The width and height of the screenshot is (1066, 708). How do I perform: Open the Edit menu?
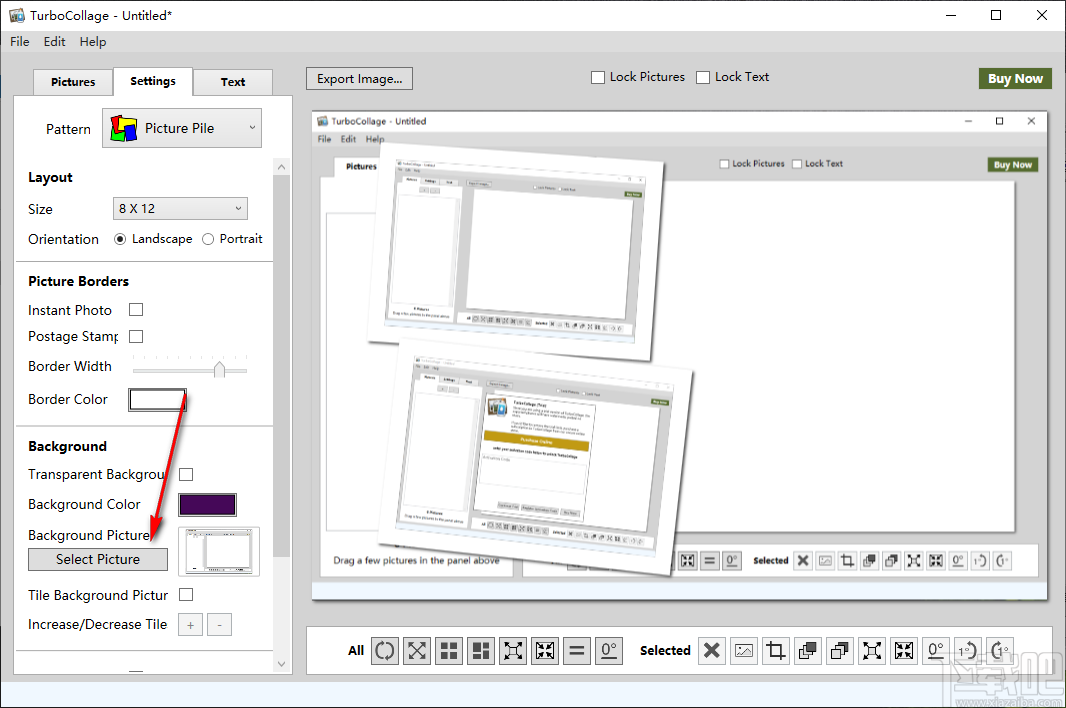click(x=54, y=41)
